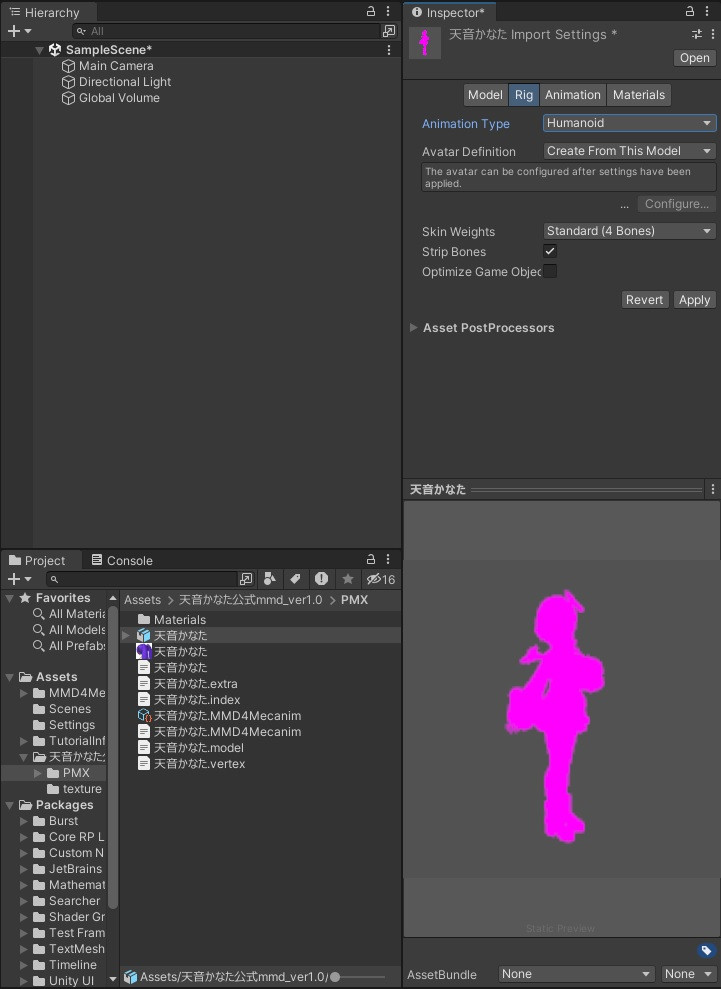Switch to the Console tab

tap(122, 560)
